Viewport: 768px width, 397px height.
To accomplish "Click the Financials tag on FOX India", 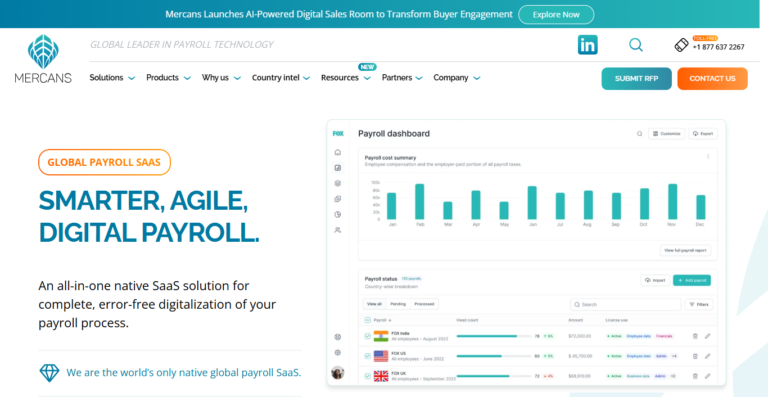I will click(664, 336).
